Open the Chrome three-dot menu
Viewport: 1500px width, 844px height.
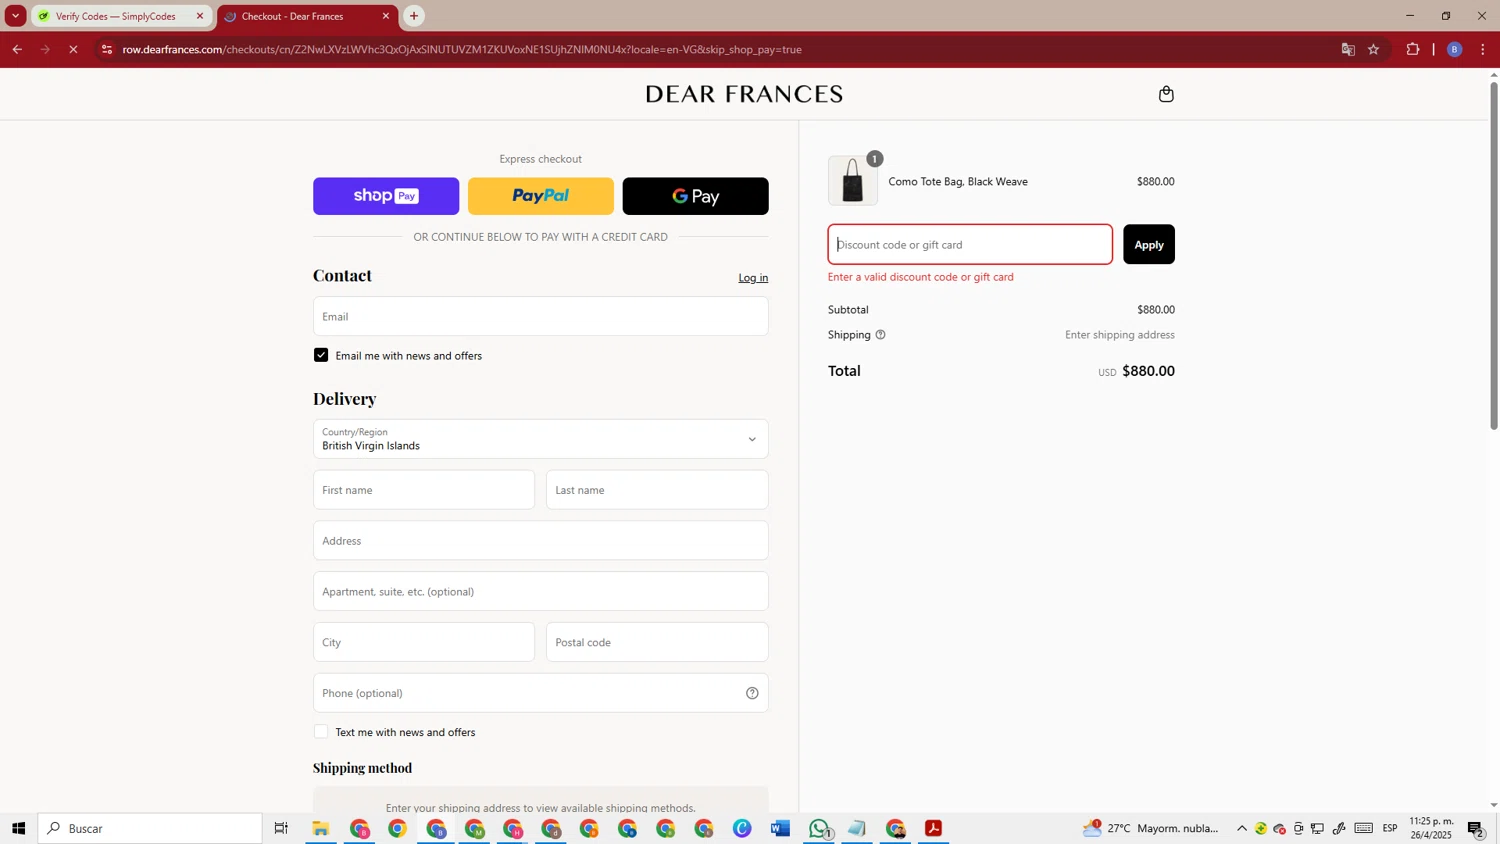[x=1483, y=49]
